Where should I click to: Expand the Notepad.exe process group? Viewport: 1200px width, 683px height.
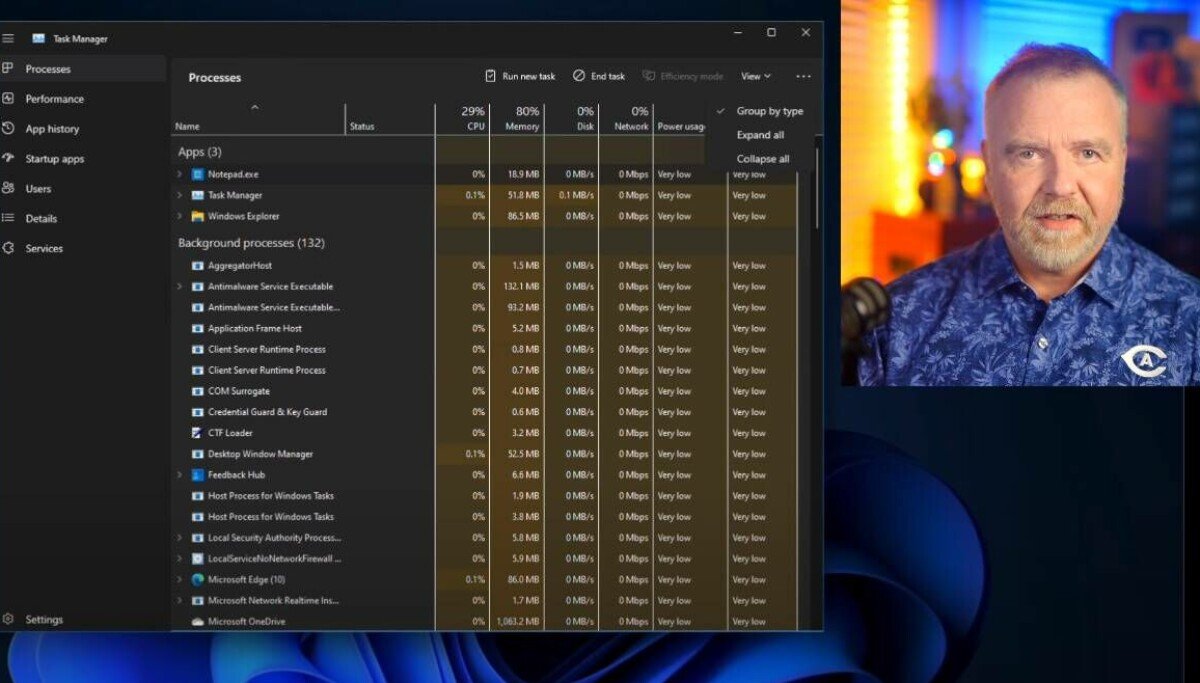pos(180,174)
